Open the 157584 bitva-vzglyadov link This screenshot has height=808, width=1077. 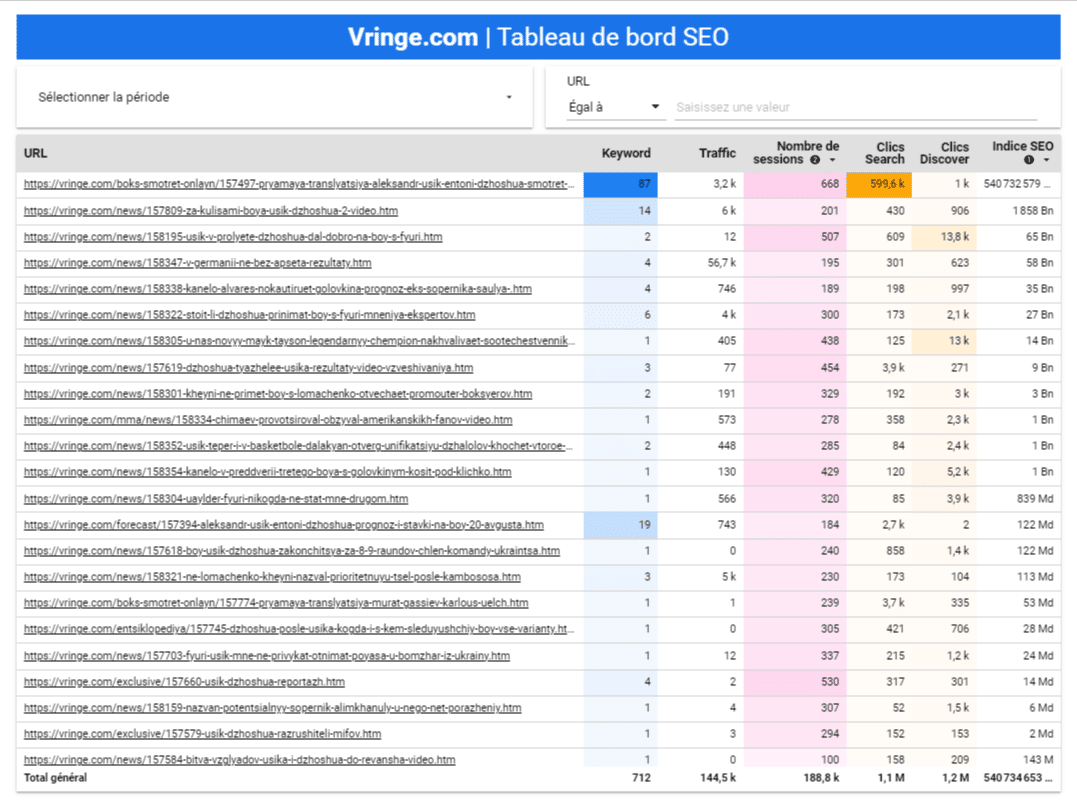(x=239, y=761)
